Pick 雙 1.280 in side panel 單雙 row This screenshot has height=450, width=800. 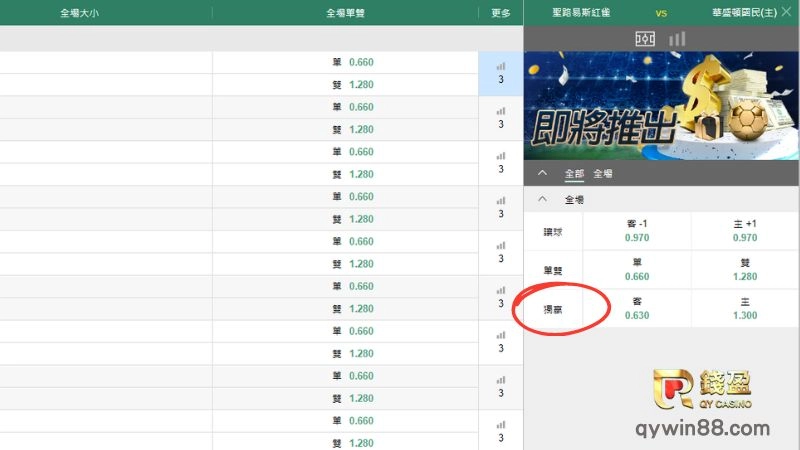(745, 269)
